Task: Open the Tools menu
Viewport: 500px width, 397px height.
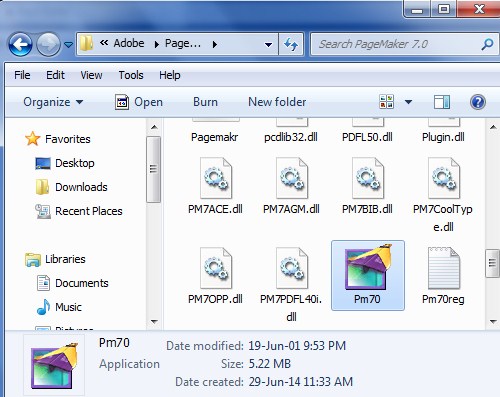Action: pos(131,75)
